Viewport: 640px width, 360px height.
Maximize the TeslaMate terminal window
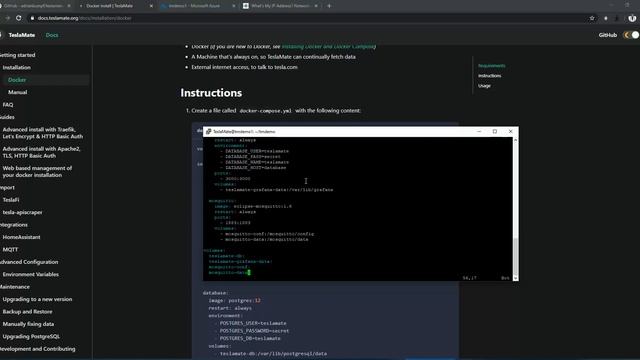495,131
